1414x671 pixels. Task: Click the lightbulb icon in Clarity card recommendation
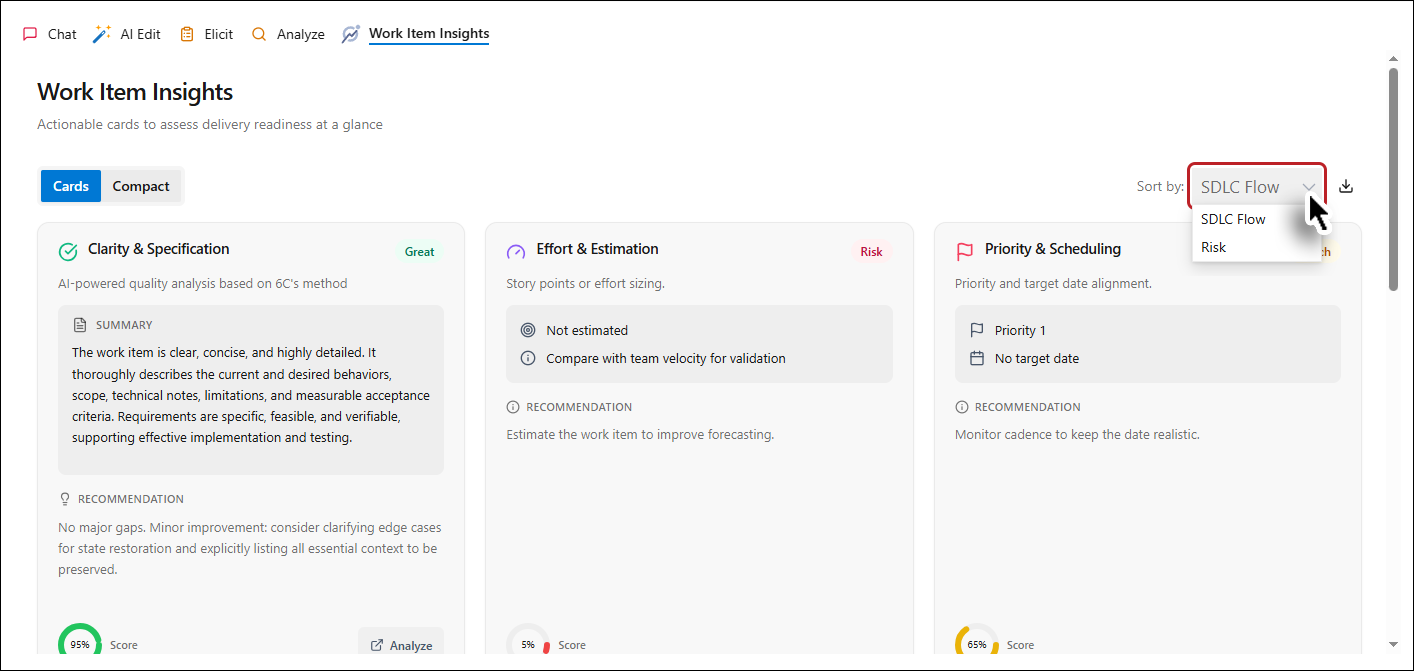(x=65, y=499)
